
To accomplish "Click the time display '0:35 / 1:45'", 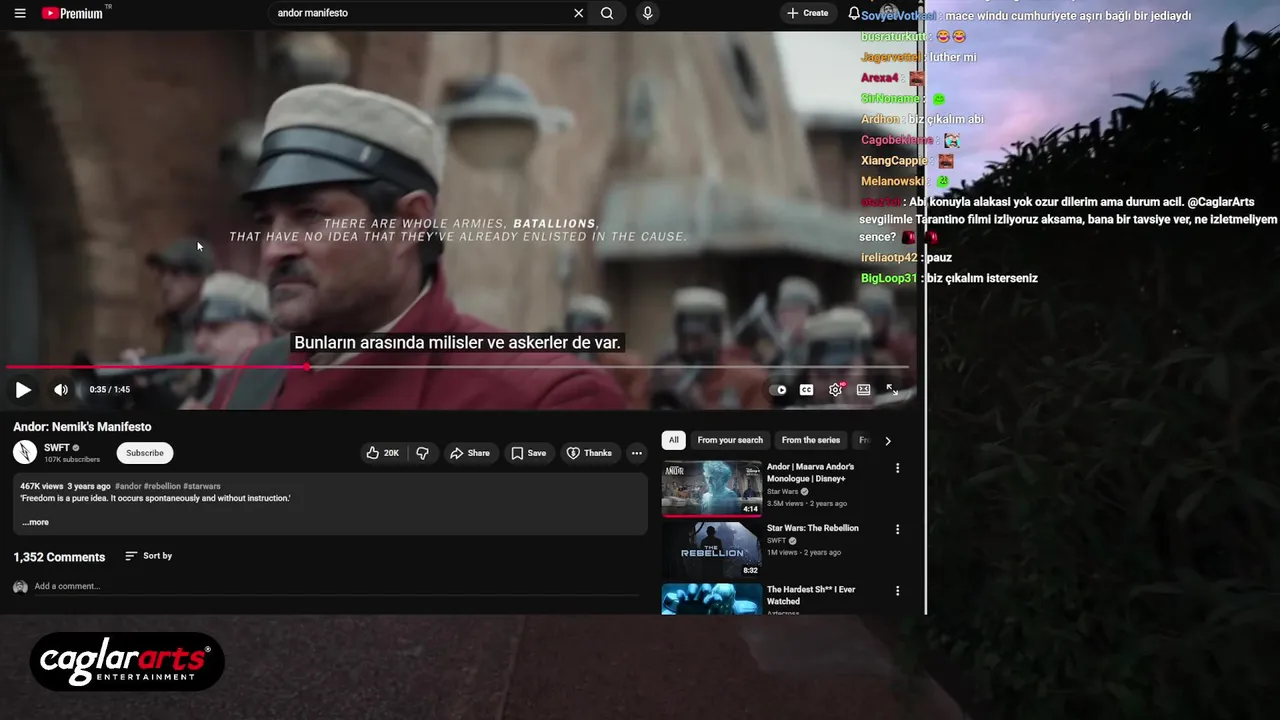I will tap(110, 390).
